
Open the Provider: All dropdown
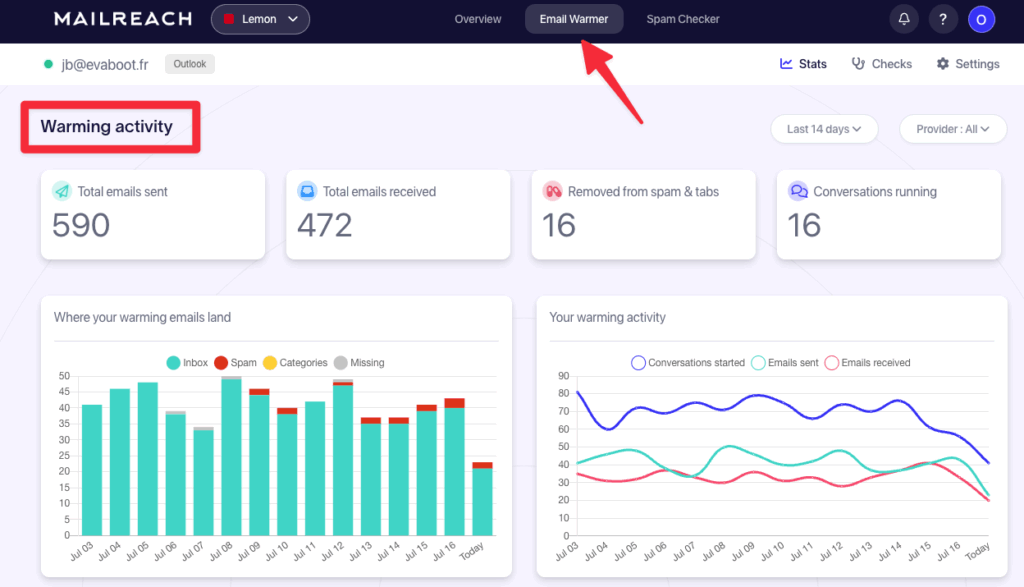(x=953, y=129)
